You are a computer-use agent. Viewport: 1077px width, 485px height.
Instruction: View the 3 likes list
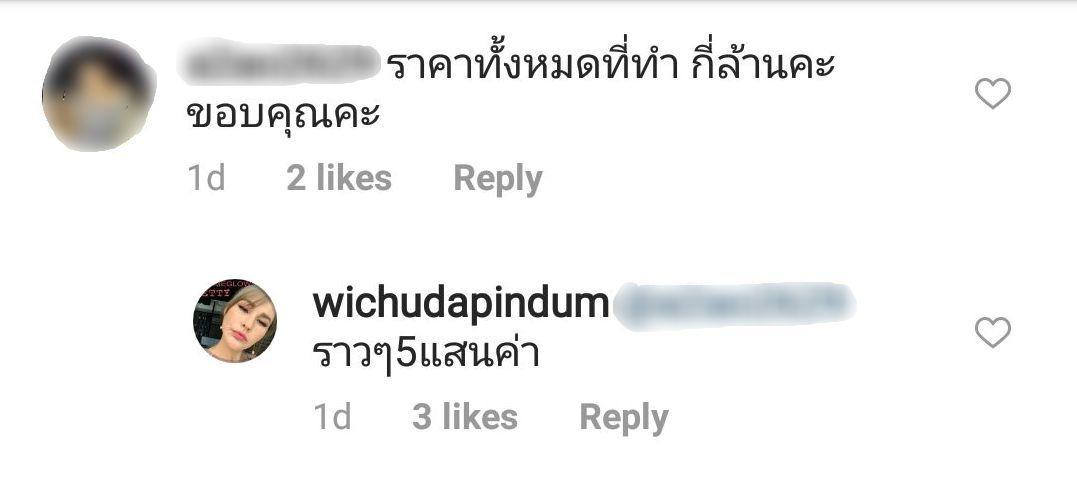pyautogui.click(x=465, y=417)
